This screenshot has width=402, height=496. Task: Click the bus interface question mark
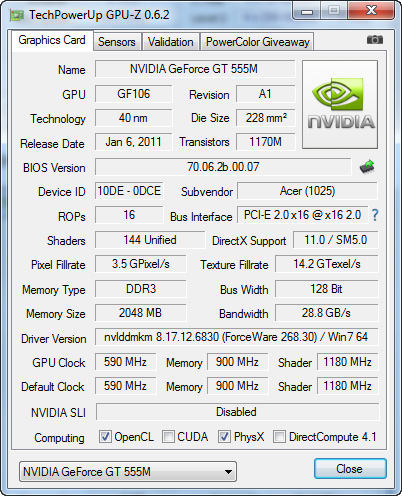[x=375, y=215]
